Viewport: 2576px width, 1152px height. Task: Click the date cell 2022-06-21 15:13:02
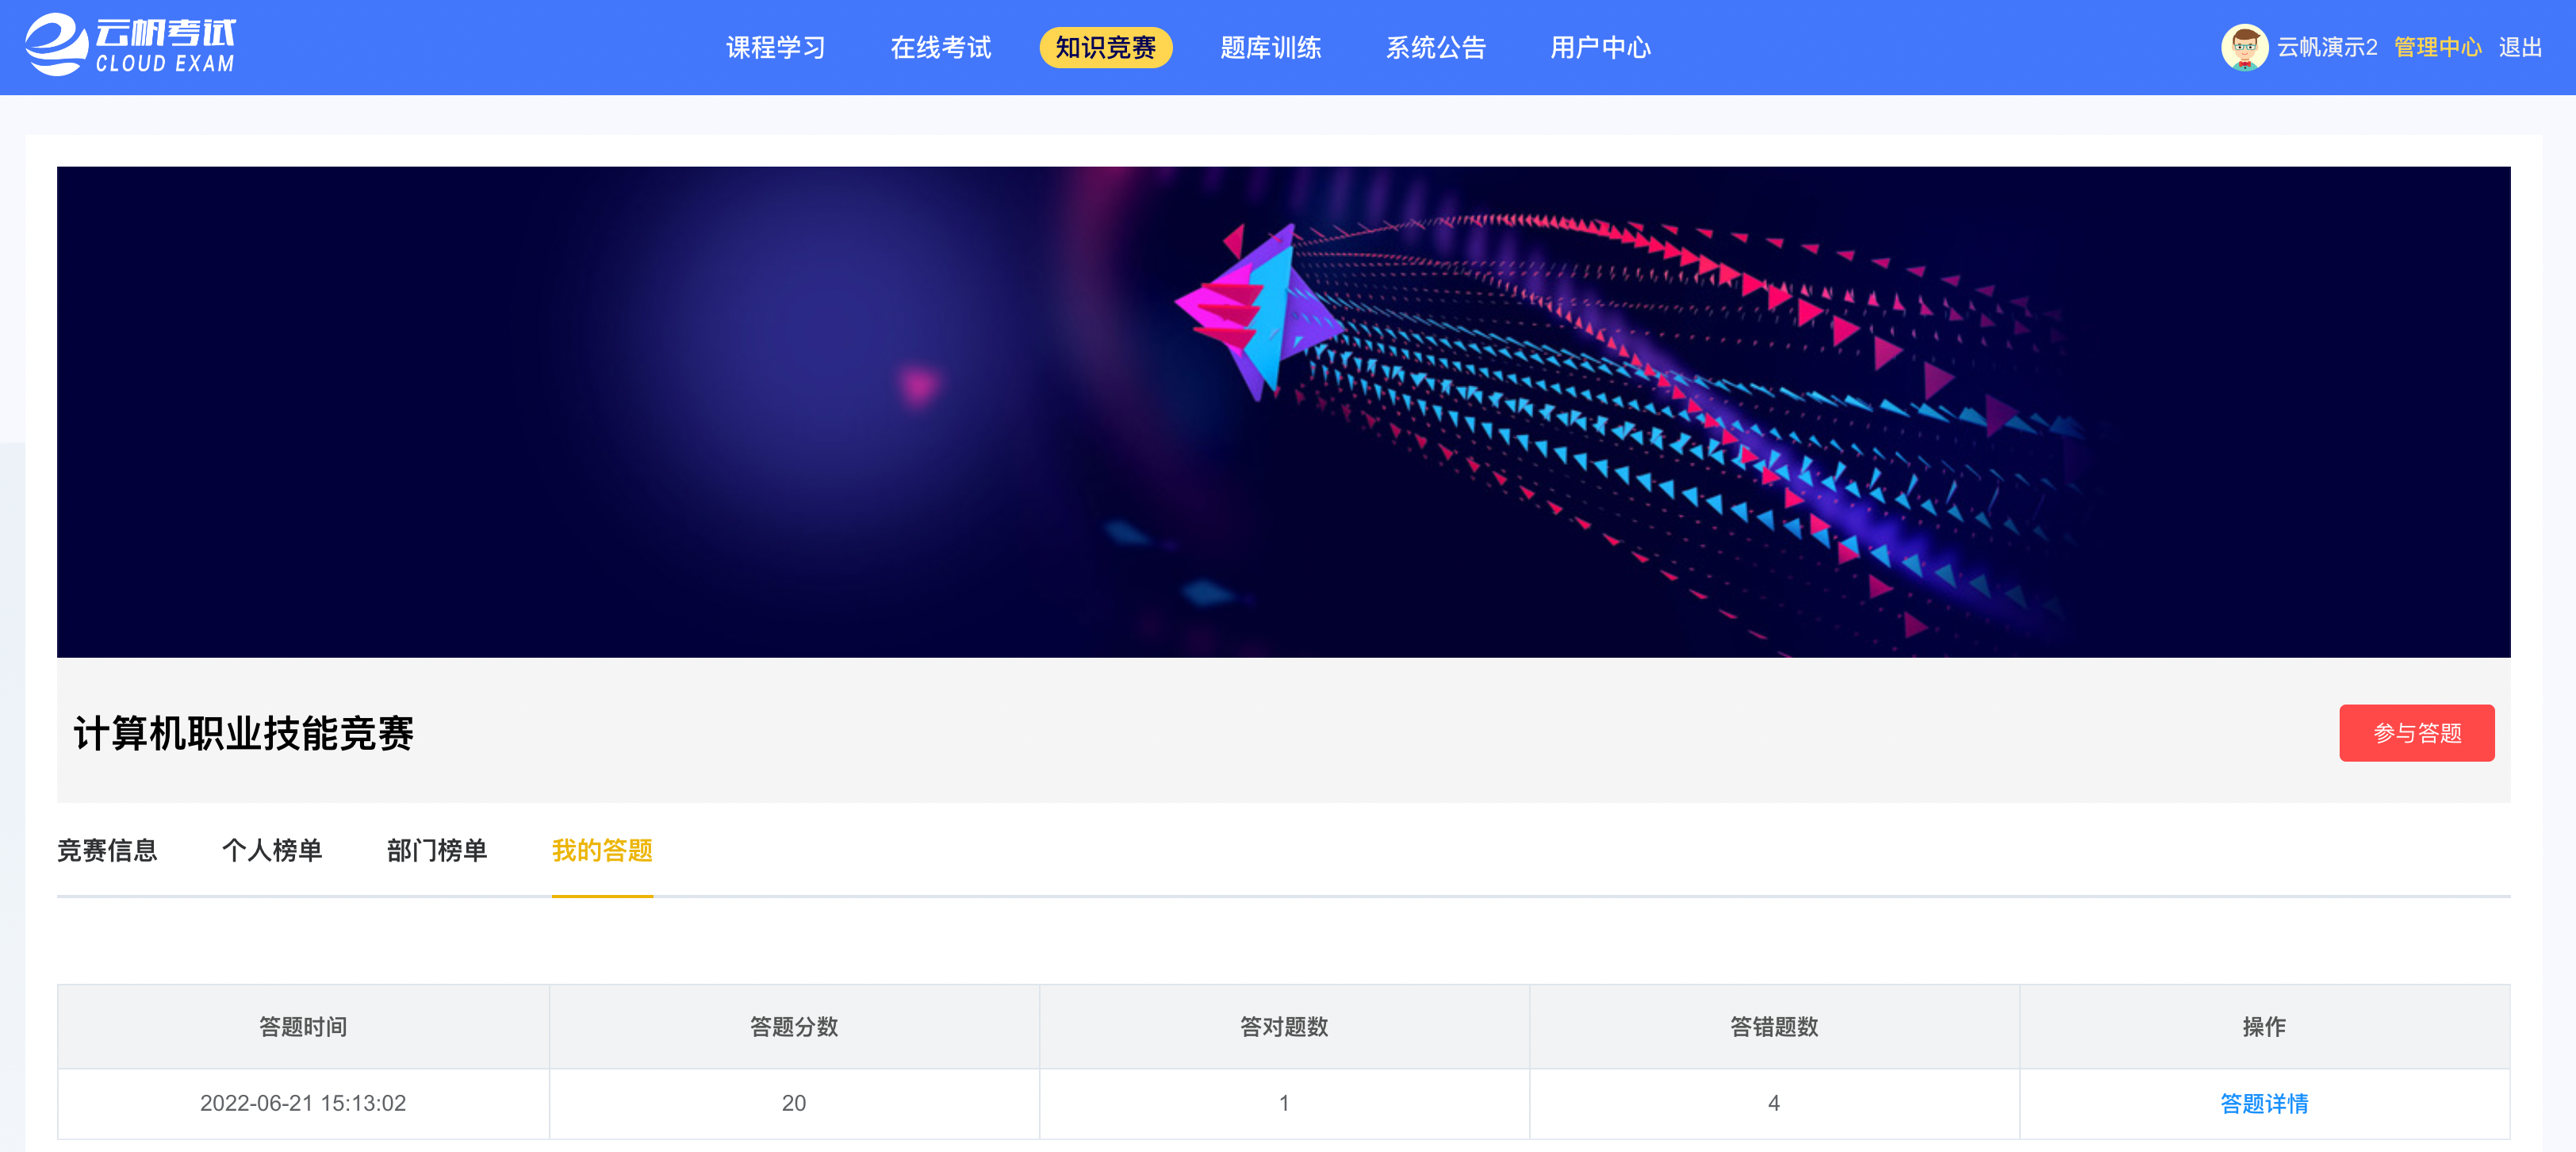click(x=303, y=1103)
